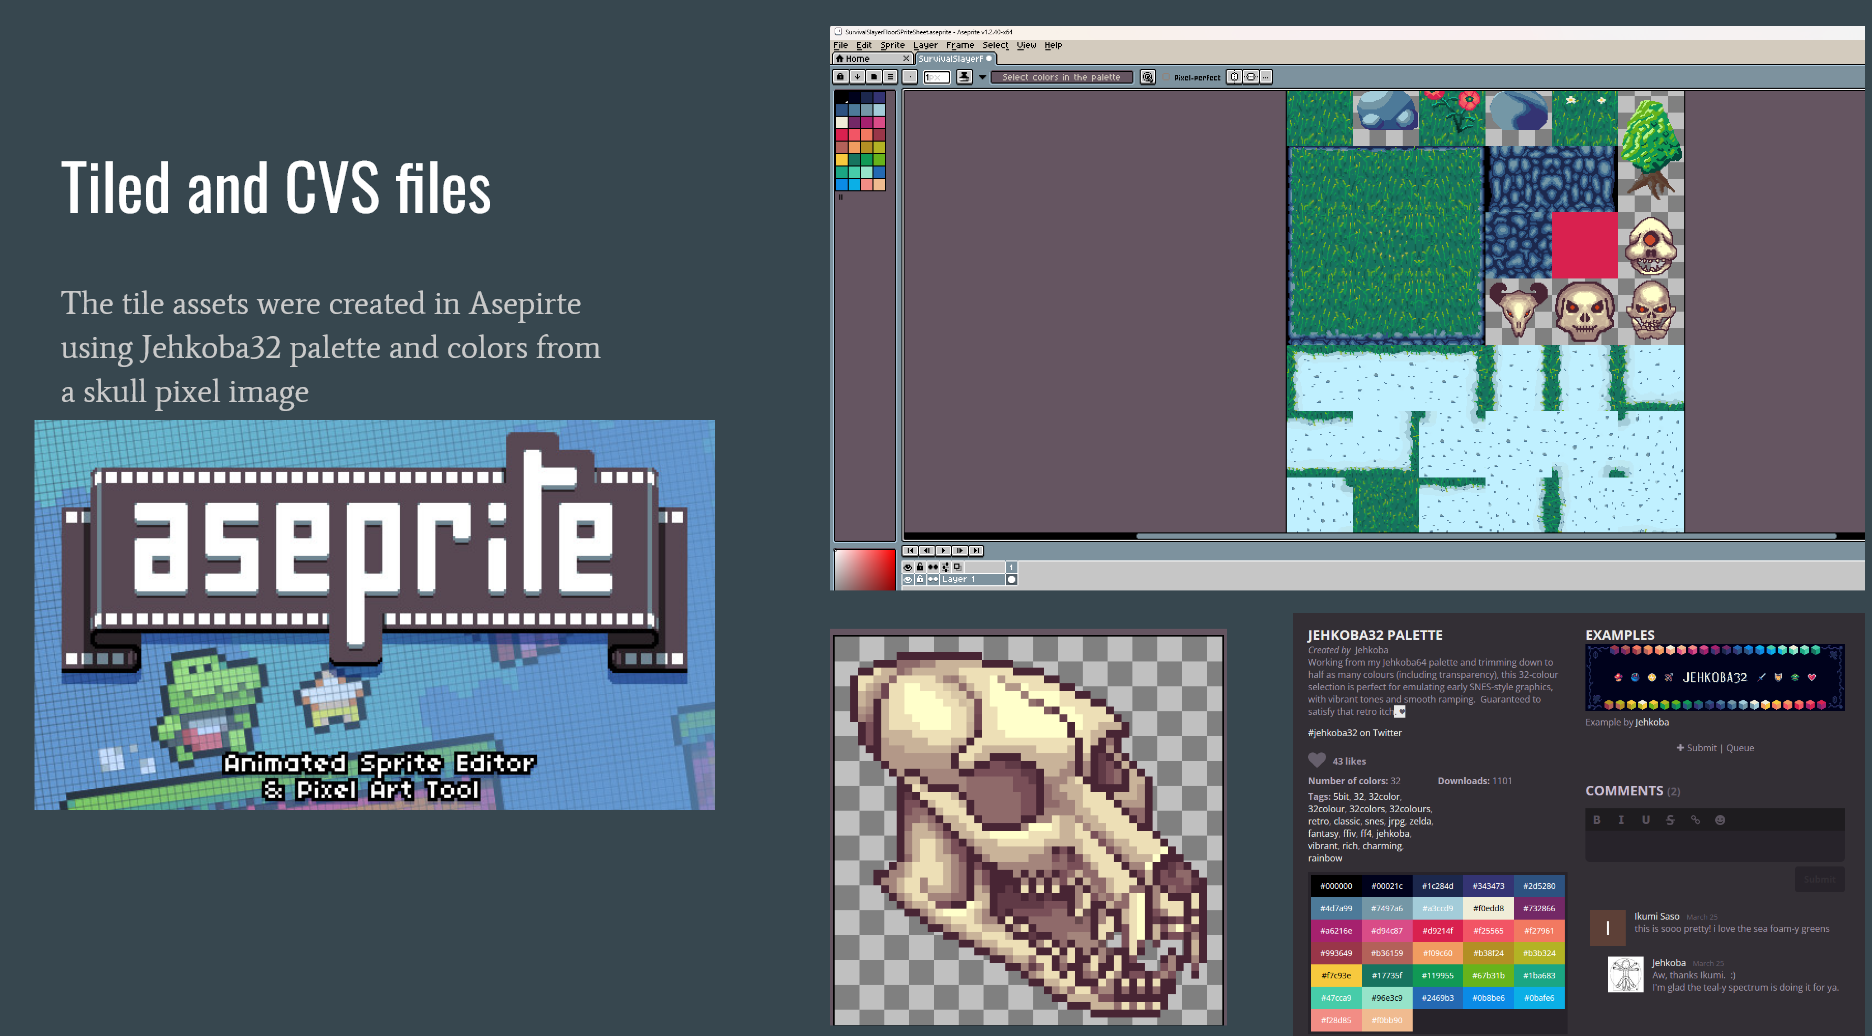Toggle lock for all layers in timeline header
This screenshot has height=1036, width=1872.
(920, 567)
